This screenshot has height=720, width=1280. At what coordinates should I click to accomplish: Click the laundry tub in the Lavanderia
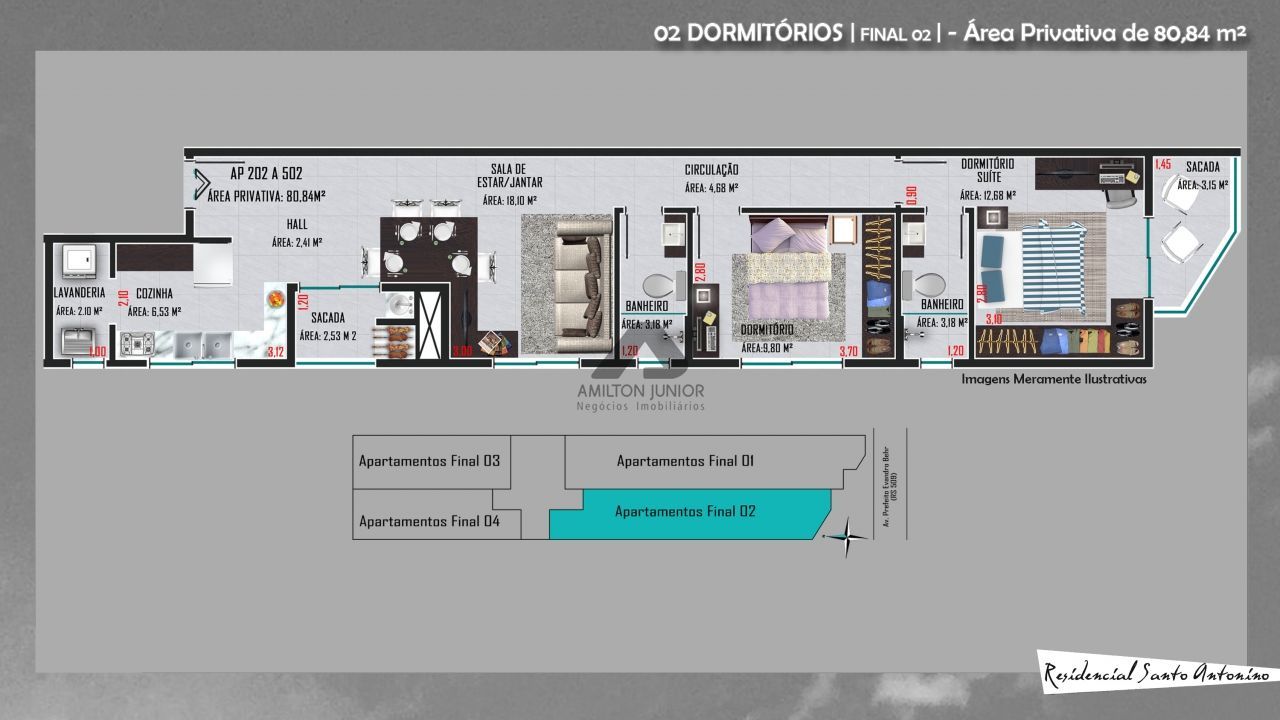(x=76, y=342)
